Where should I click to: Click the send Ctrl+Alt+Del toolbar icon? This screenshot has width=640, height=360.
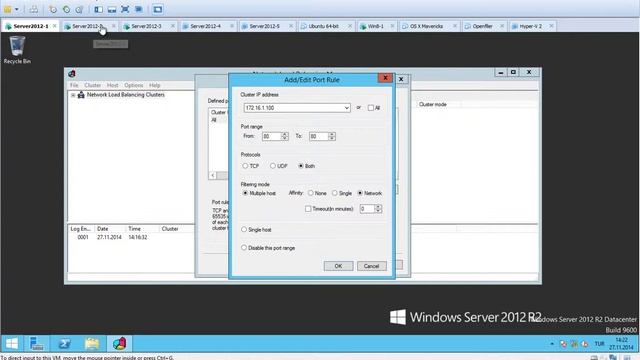34,9
